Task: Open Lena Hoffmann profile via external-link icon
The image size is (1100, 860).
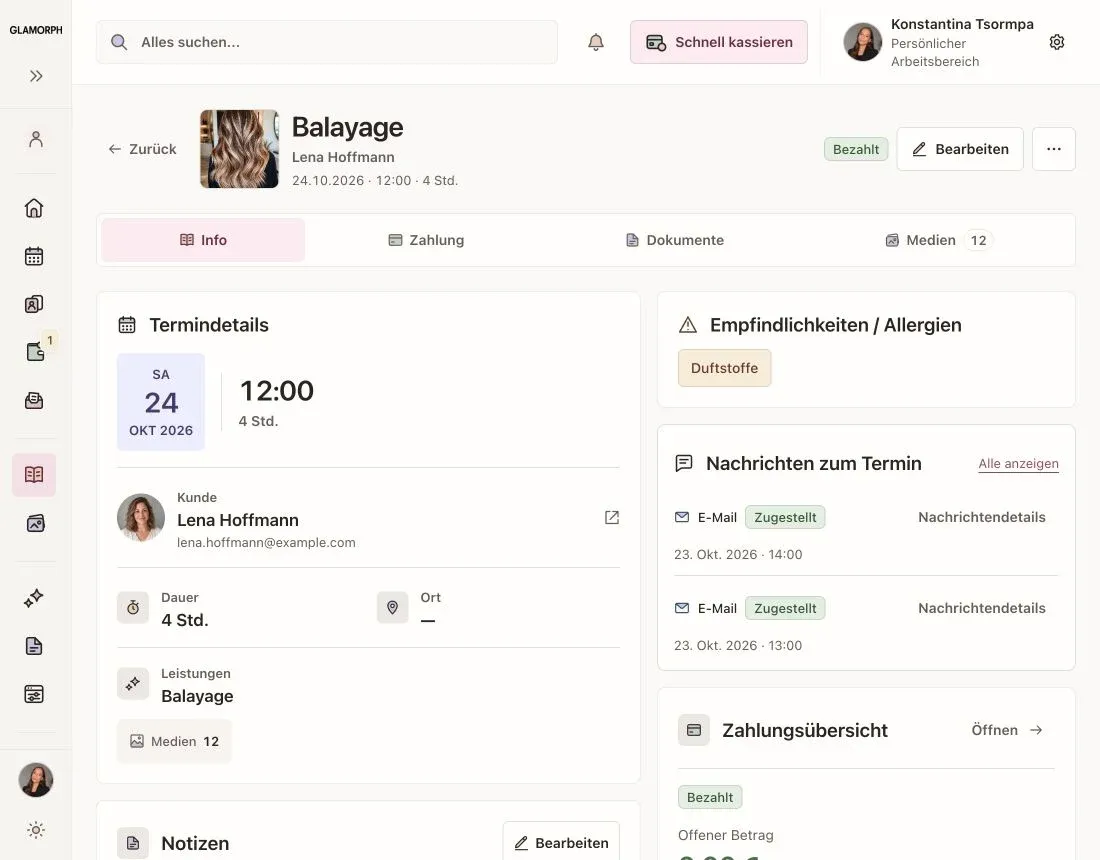Action: tap(612, 517)
